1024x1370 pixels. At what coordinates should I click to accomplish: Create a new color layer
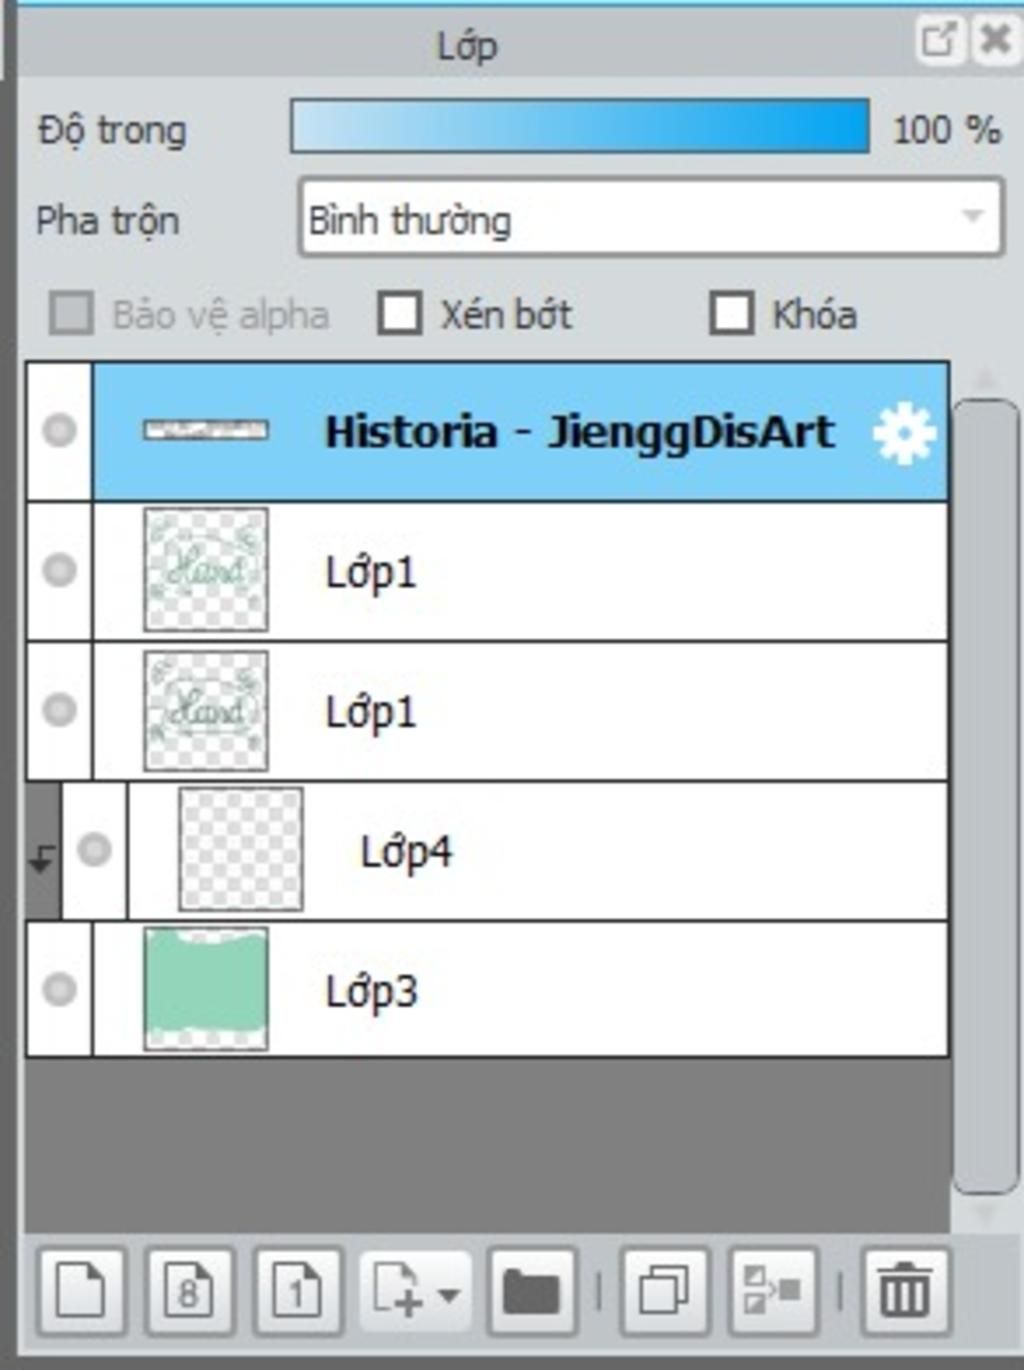81,1291
